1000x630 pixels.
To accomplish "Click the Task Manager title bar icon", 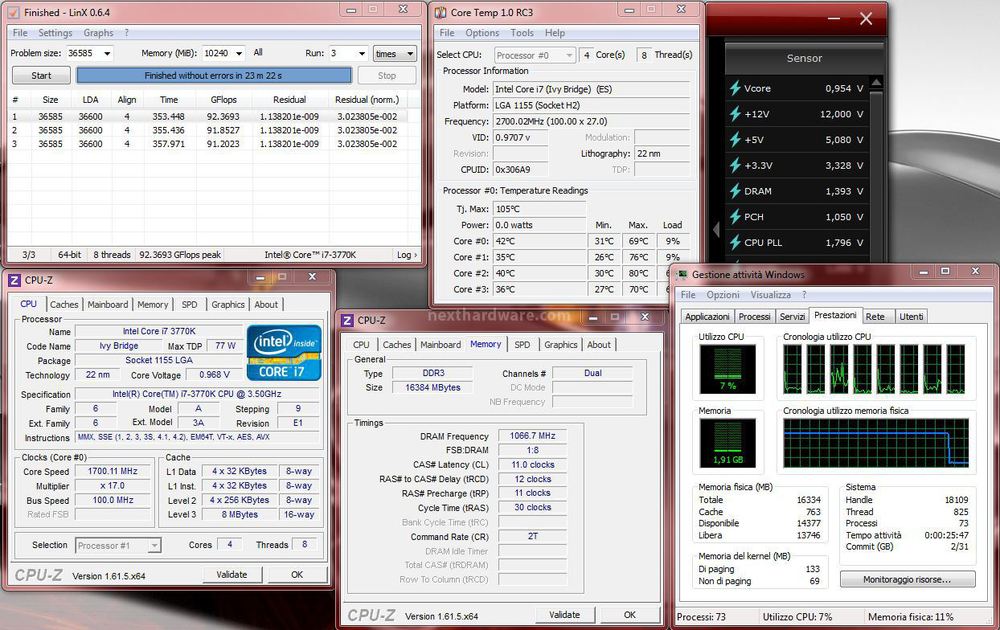I will click(682, 275).
